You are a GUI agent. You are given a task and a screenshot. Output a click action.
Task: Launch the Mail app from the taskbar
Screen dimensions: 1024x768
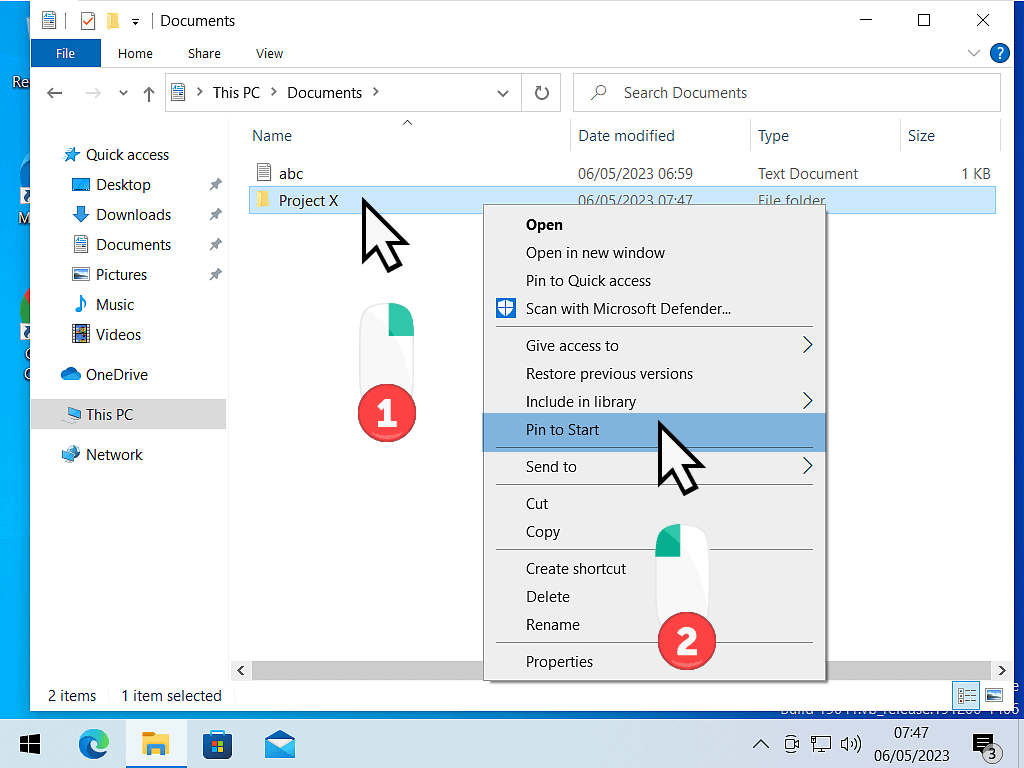pos(279,744)
